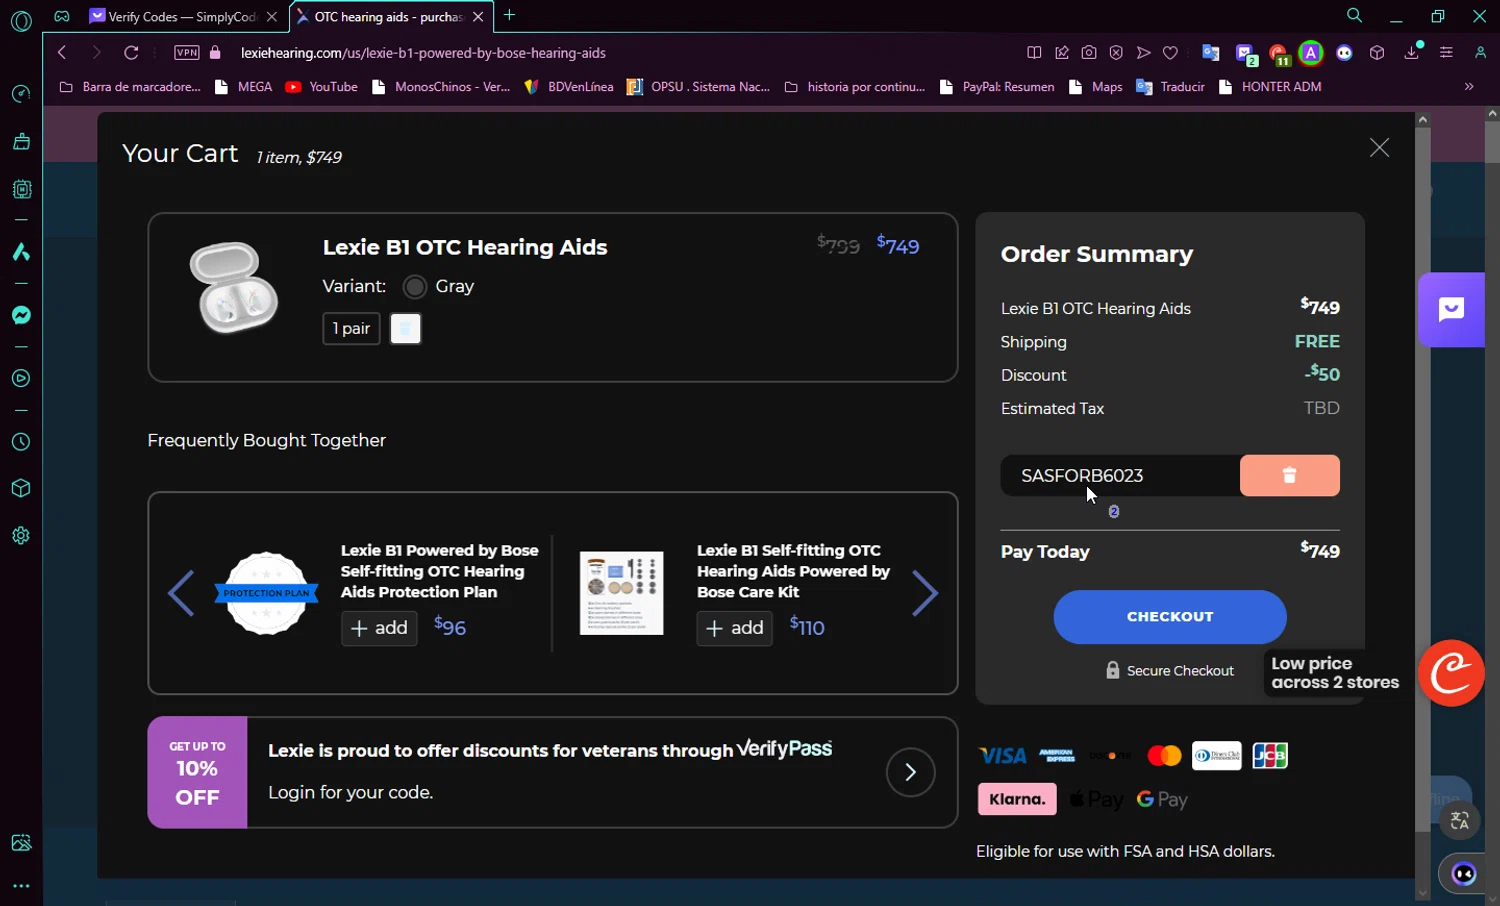
Task: Take a snapshot with camera icon
Action: pyautogui.click(x=1089, y=52)
